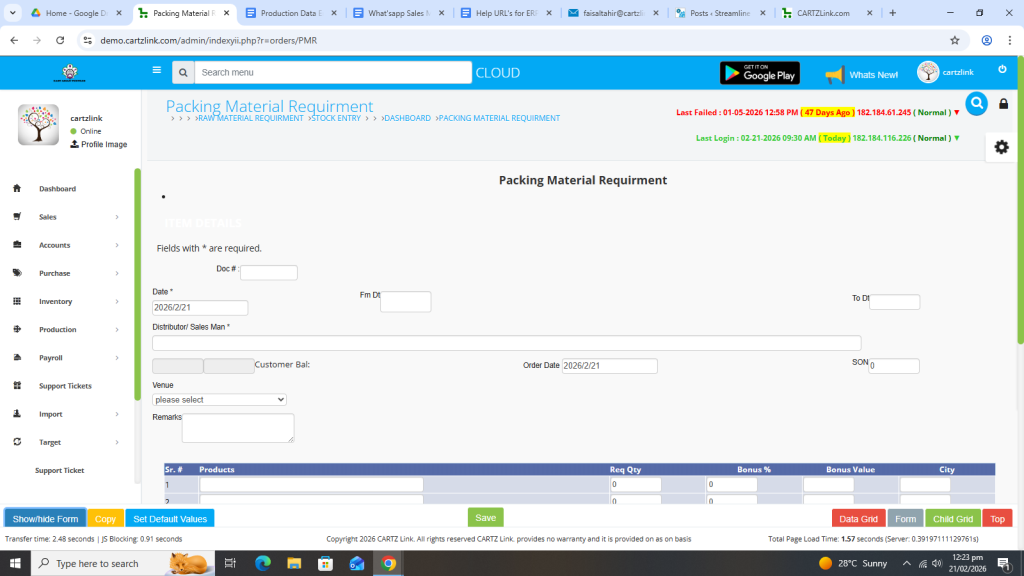Expand the Inventory sidebar menu
Image resolution: width=1024 pixels, height=576 pixels.
point(65,301)
